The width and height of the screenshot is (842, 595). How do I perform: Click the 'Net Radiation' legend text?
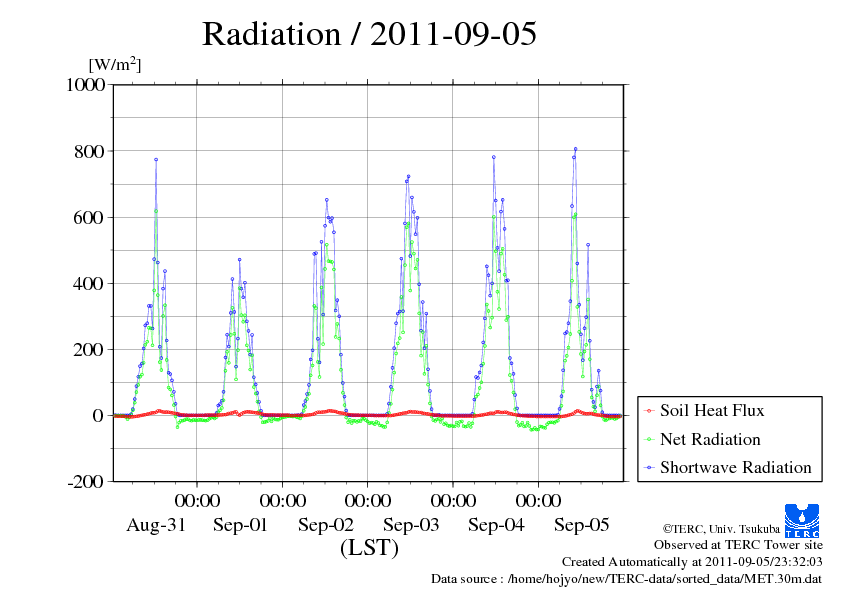710,439
